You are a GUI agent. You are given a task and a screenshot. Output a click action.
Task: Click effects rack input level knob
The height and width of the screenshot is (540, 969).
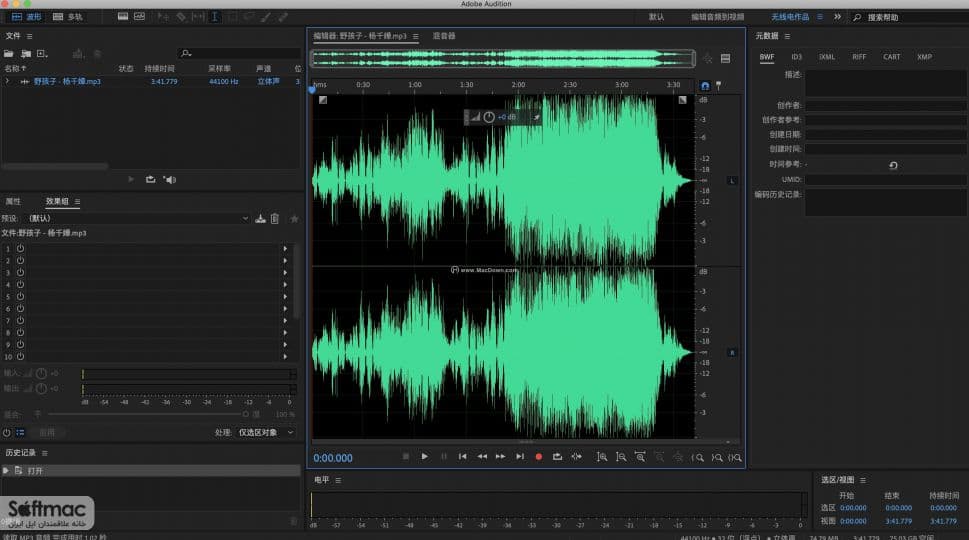pos(41,373)
